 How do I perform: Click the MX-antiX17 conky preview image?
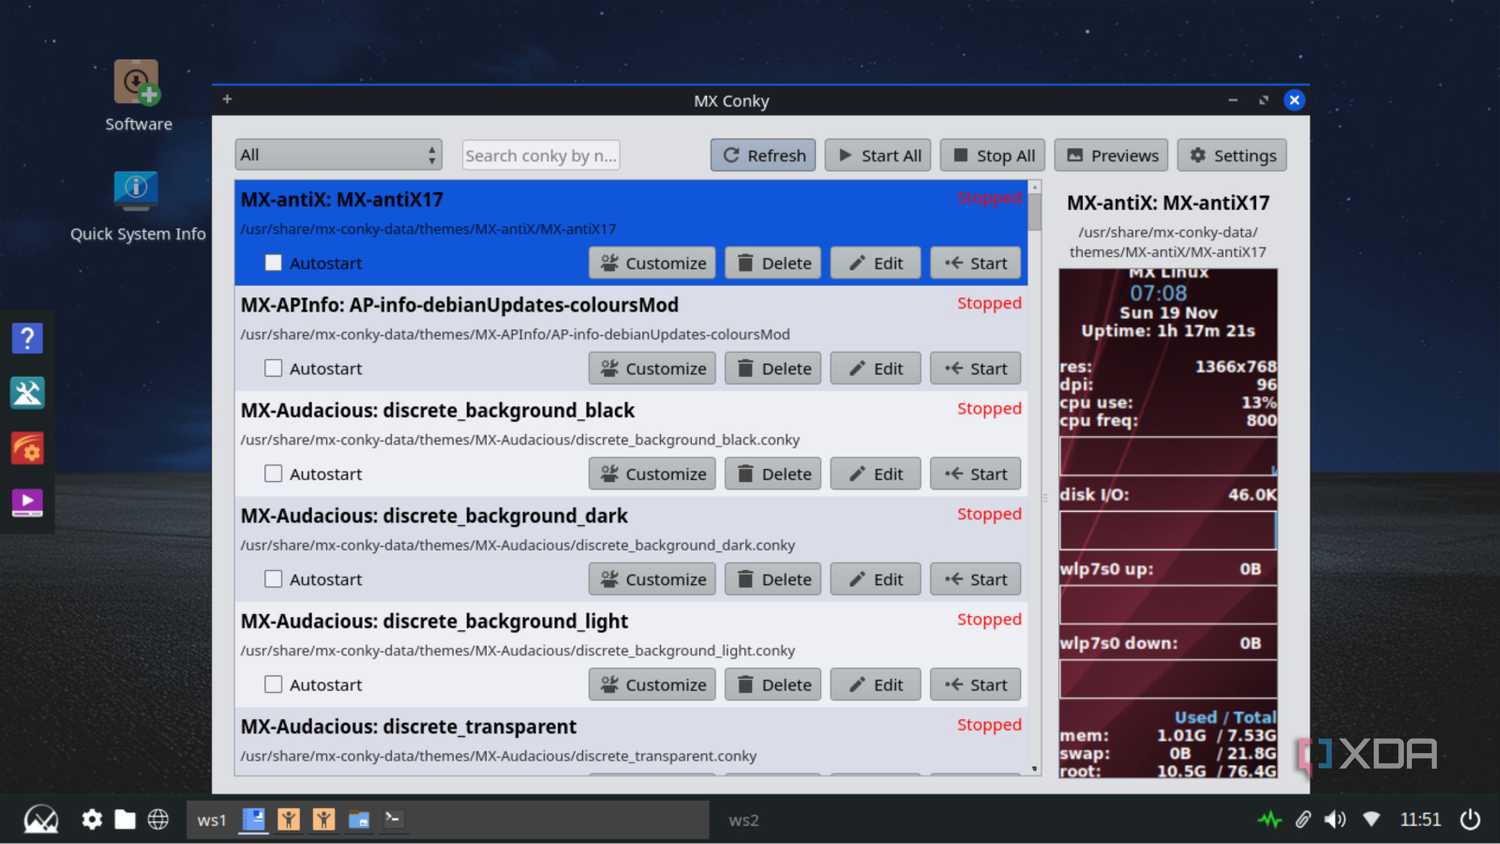1168,523
